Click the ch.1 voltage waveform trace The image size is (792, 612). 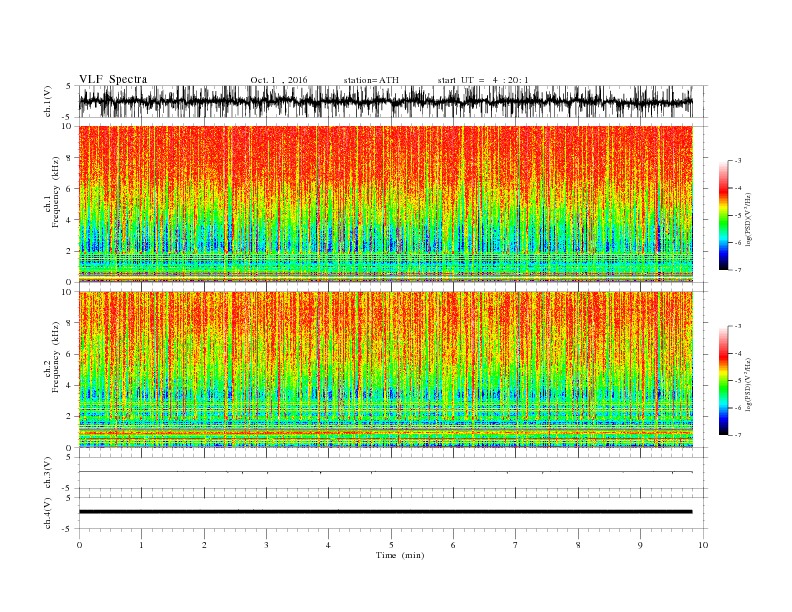(x=385, y=101)
